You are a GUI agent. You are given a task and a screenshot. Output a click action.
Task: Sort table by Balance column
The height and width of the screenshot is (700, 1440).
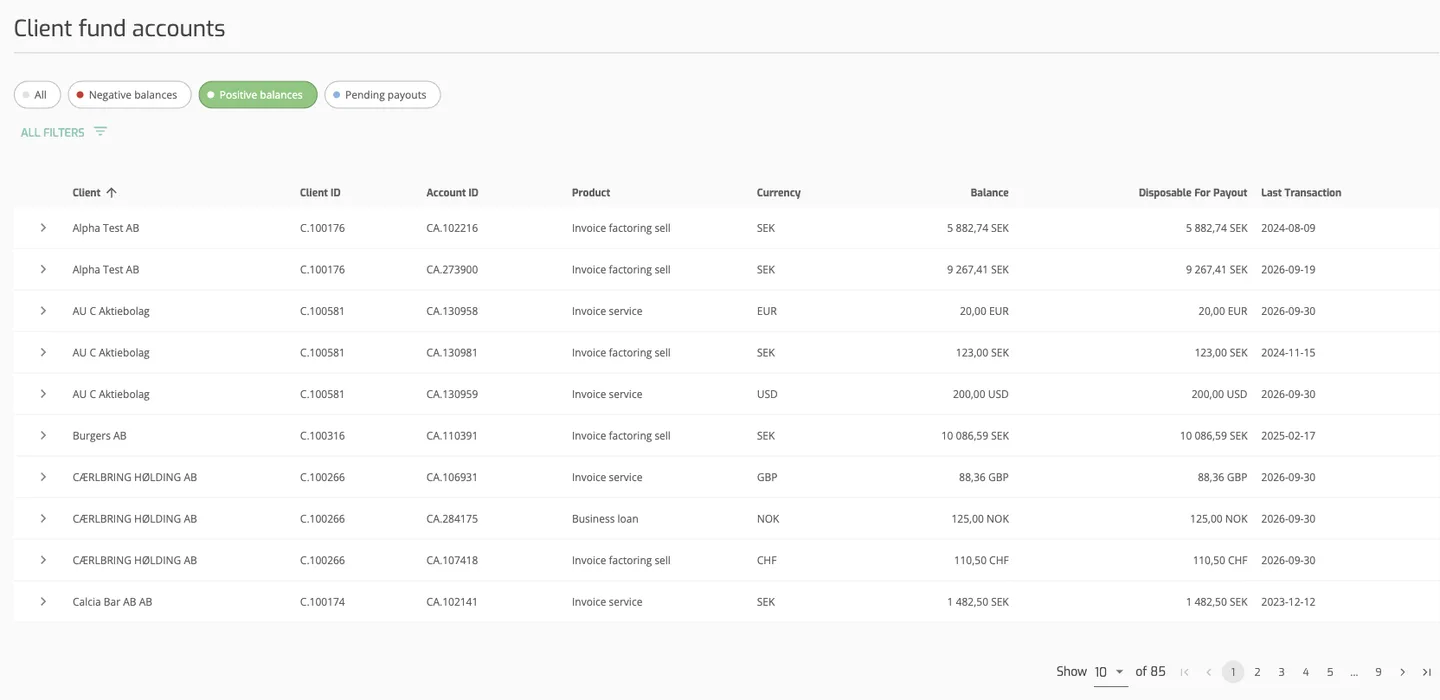click(989, 193)
